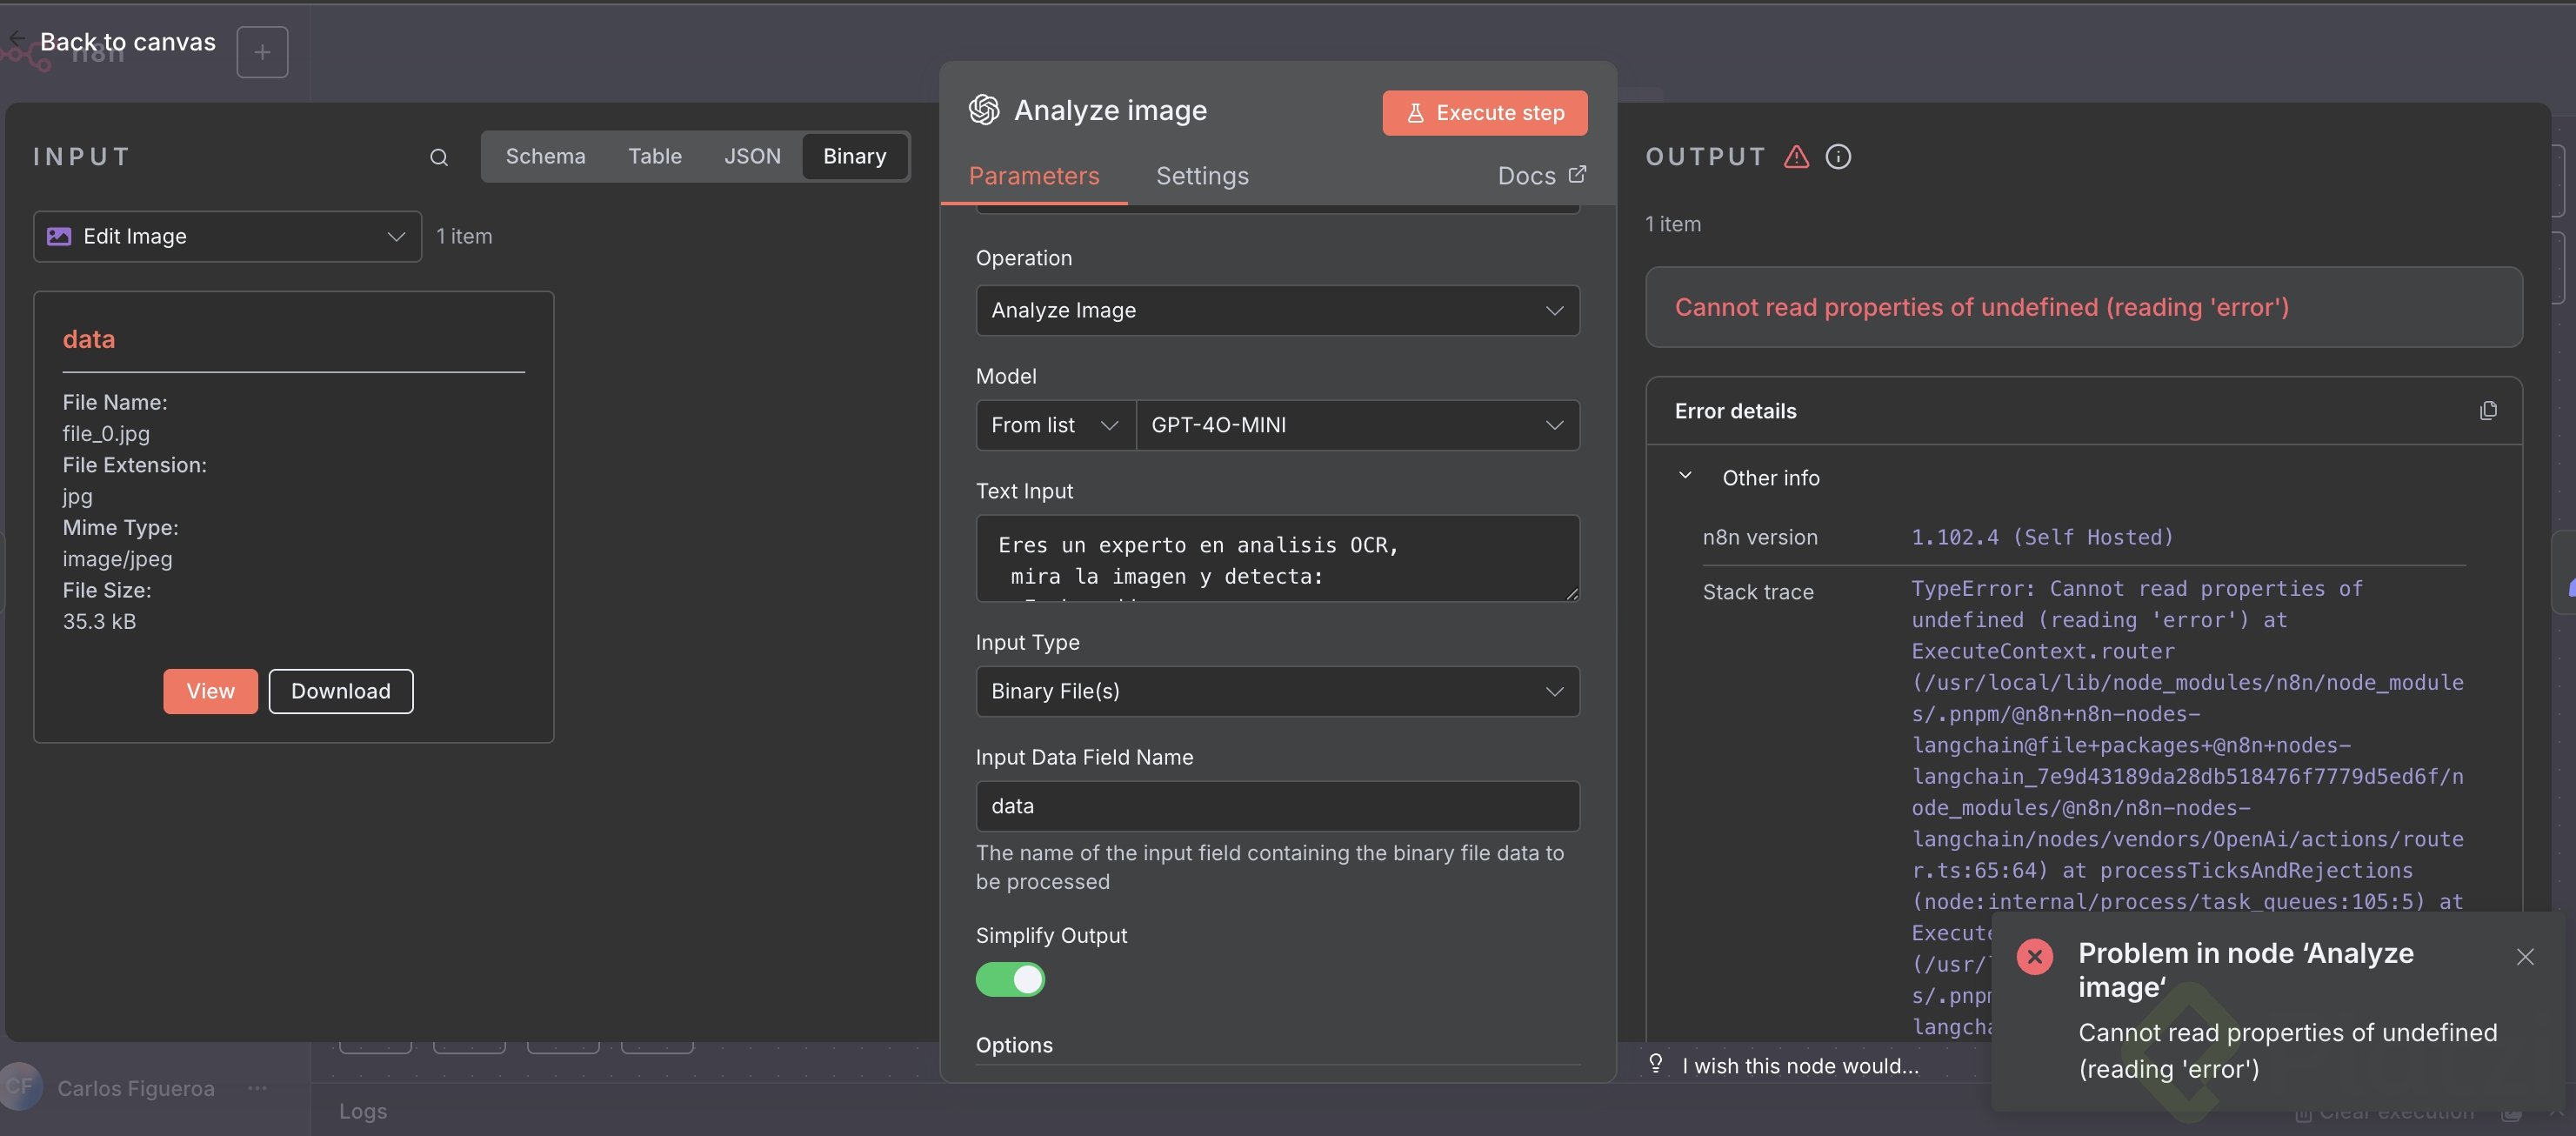Open the Edit Image node dropdown
Screen dimensions: 2576x1136
(227, 237)
